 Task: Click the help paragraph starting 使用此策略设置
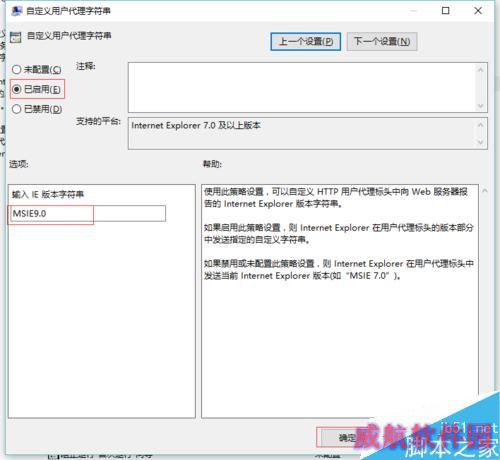point(336,198)
